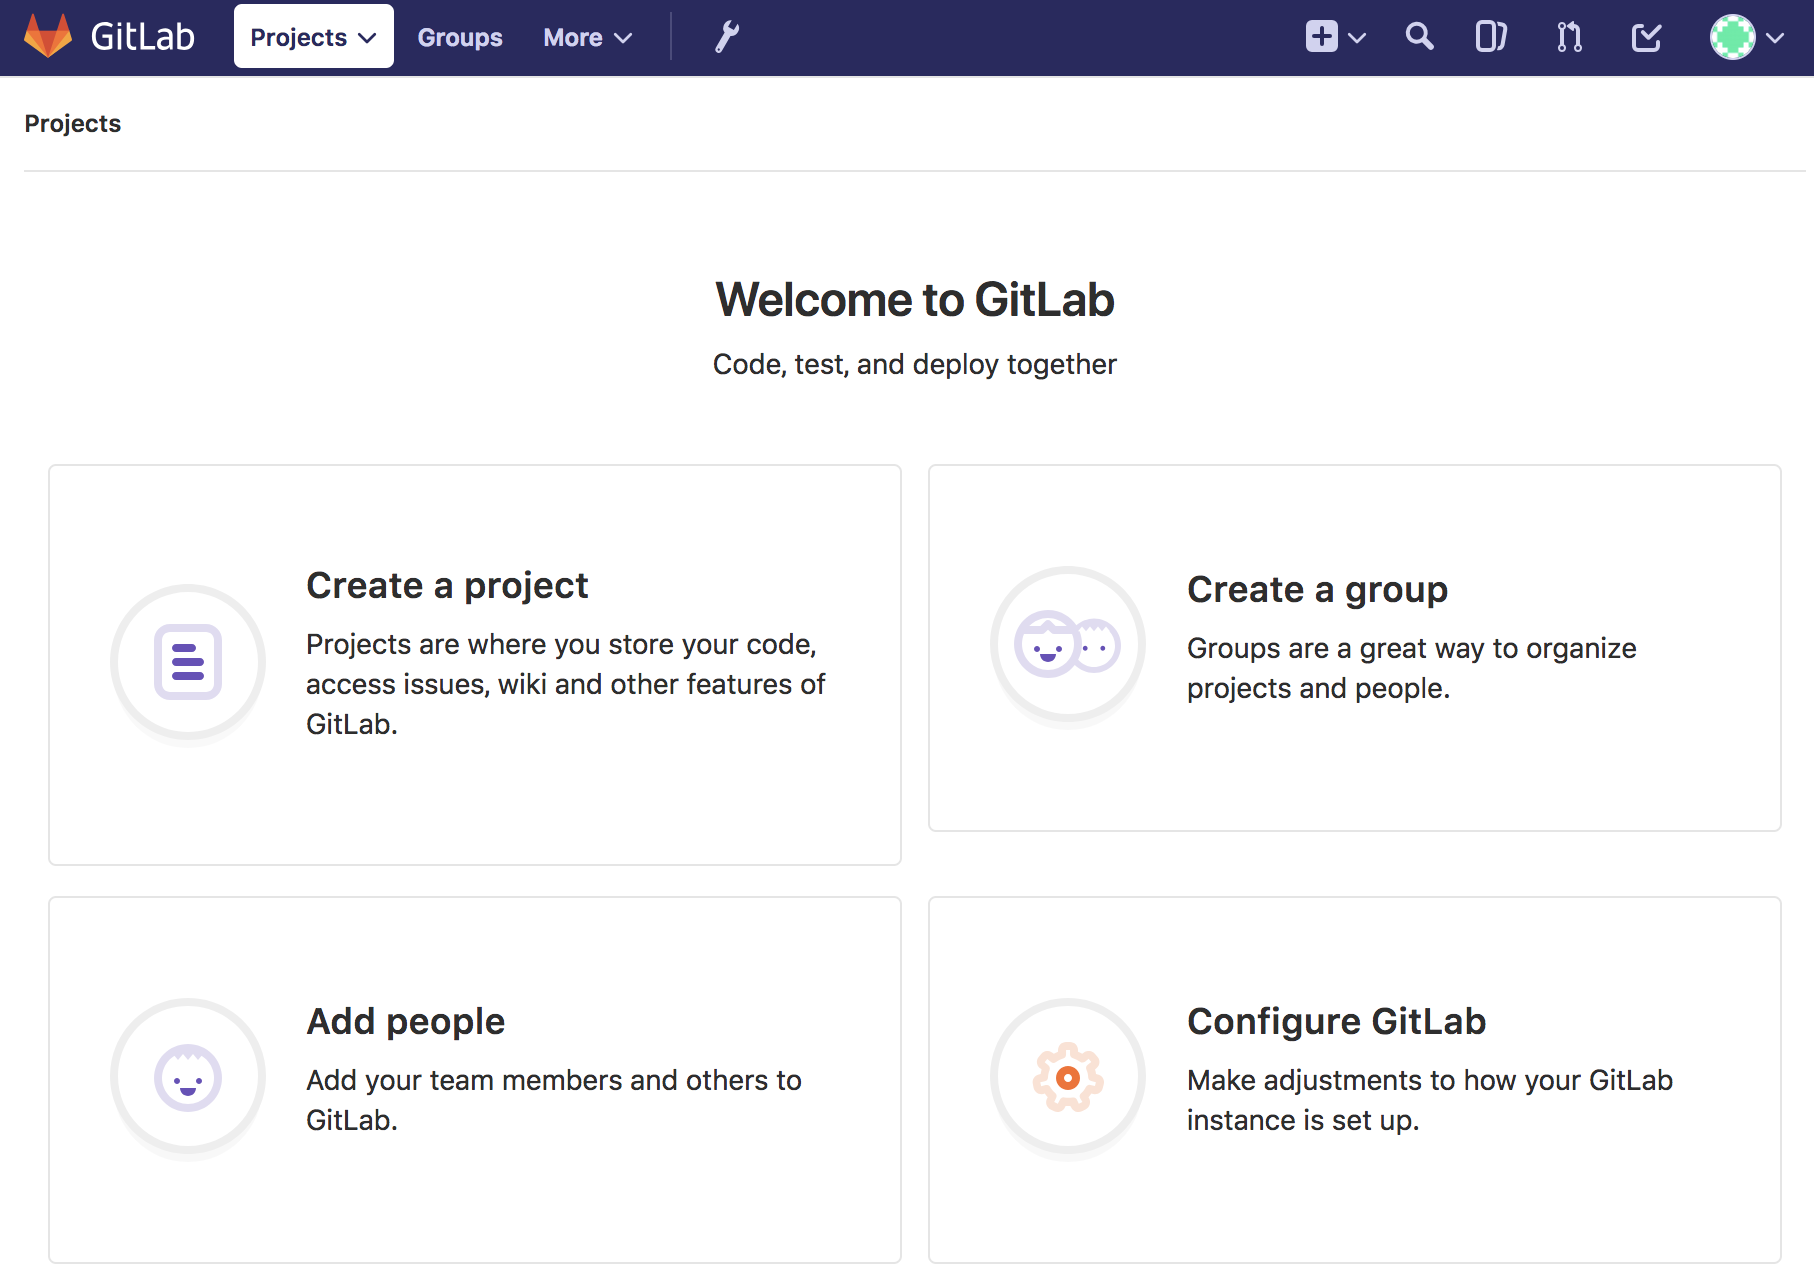Open the Issues icon in the top bar
This screenshot has height=1274, width=1814.
(x=1489, y=37)
